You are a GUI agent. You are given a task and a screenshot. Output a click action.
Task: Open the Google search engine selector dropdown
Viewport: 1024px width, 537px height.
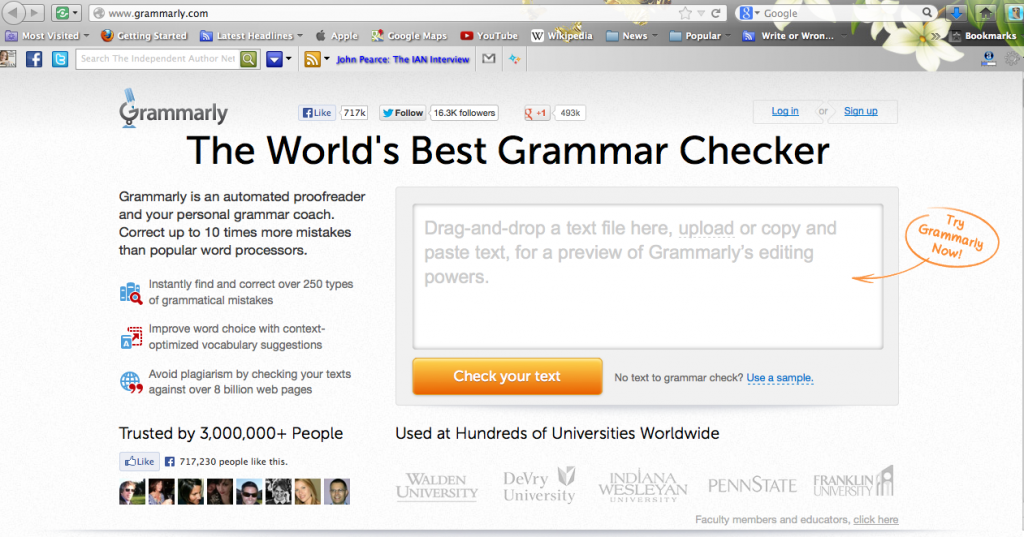749,13
